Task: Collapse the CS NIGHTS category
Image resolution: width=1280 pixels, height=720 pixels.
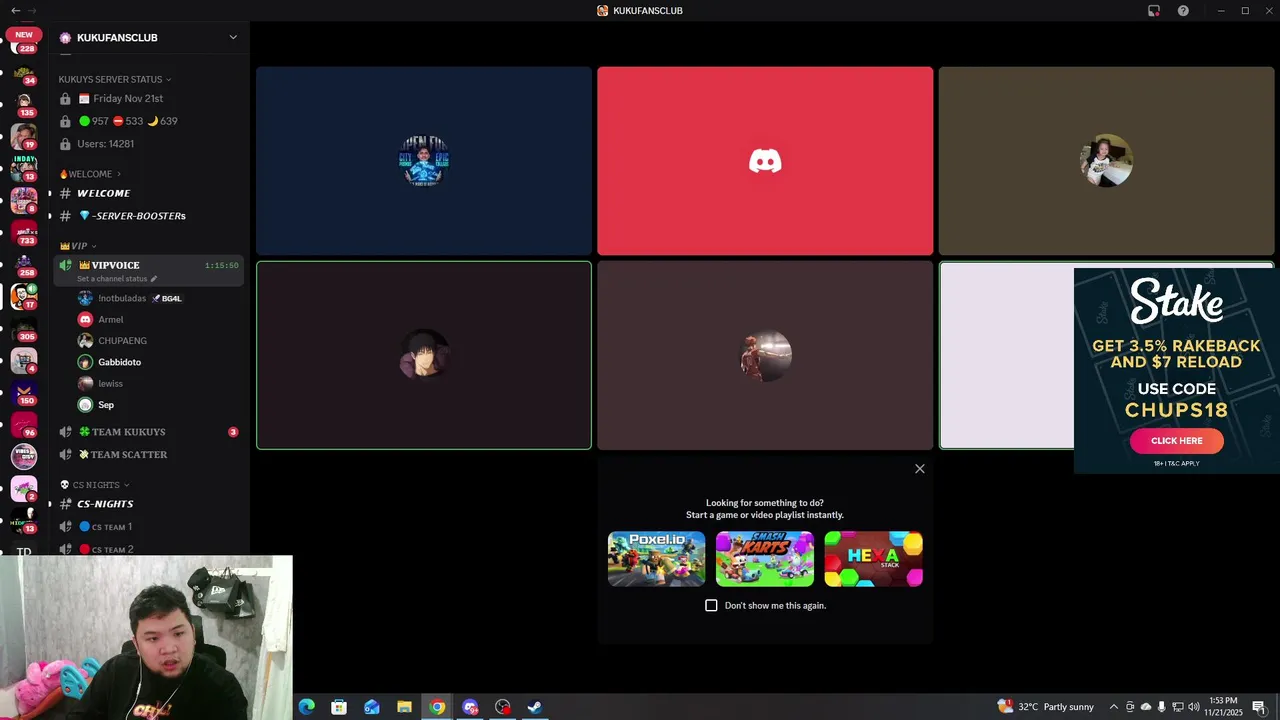Action: pyautogui.click(x=95, y=485)
